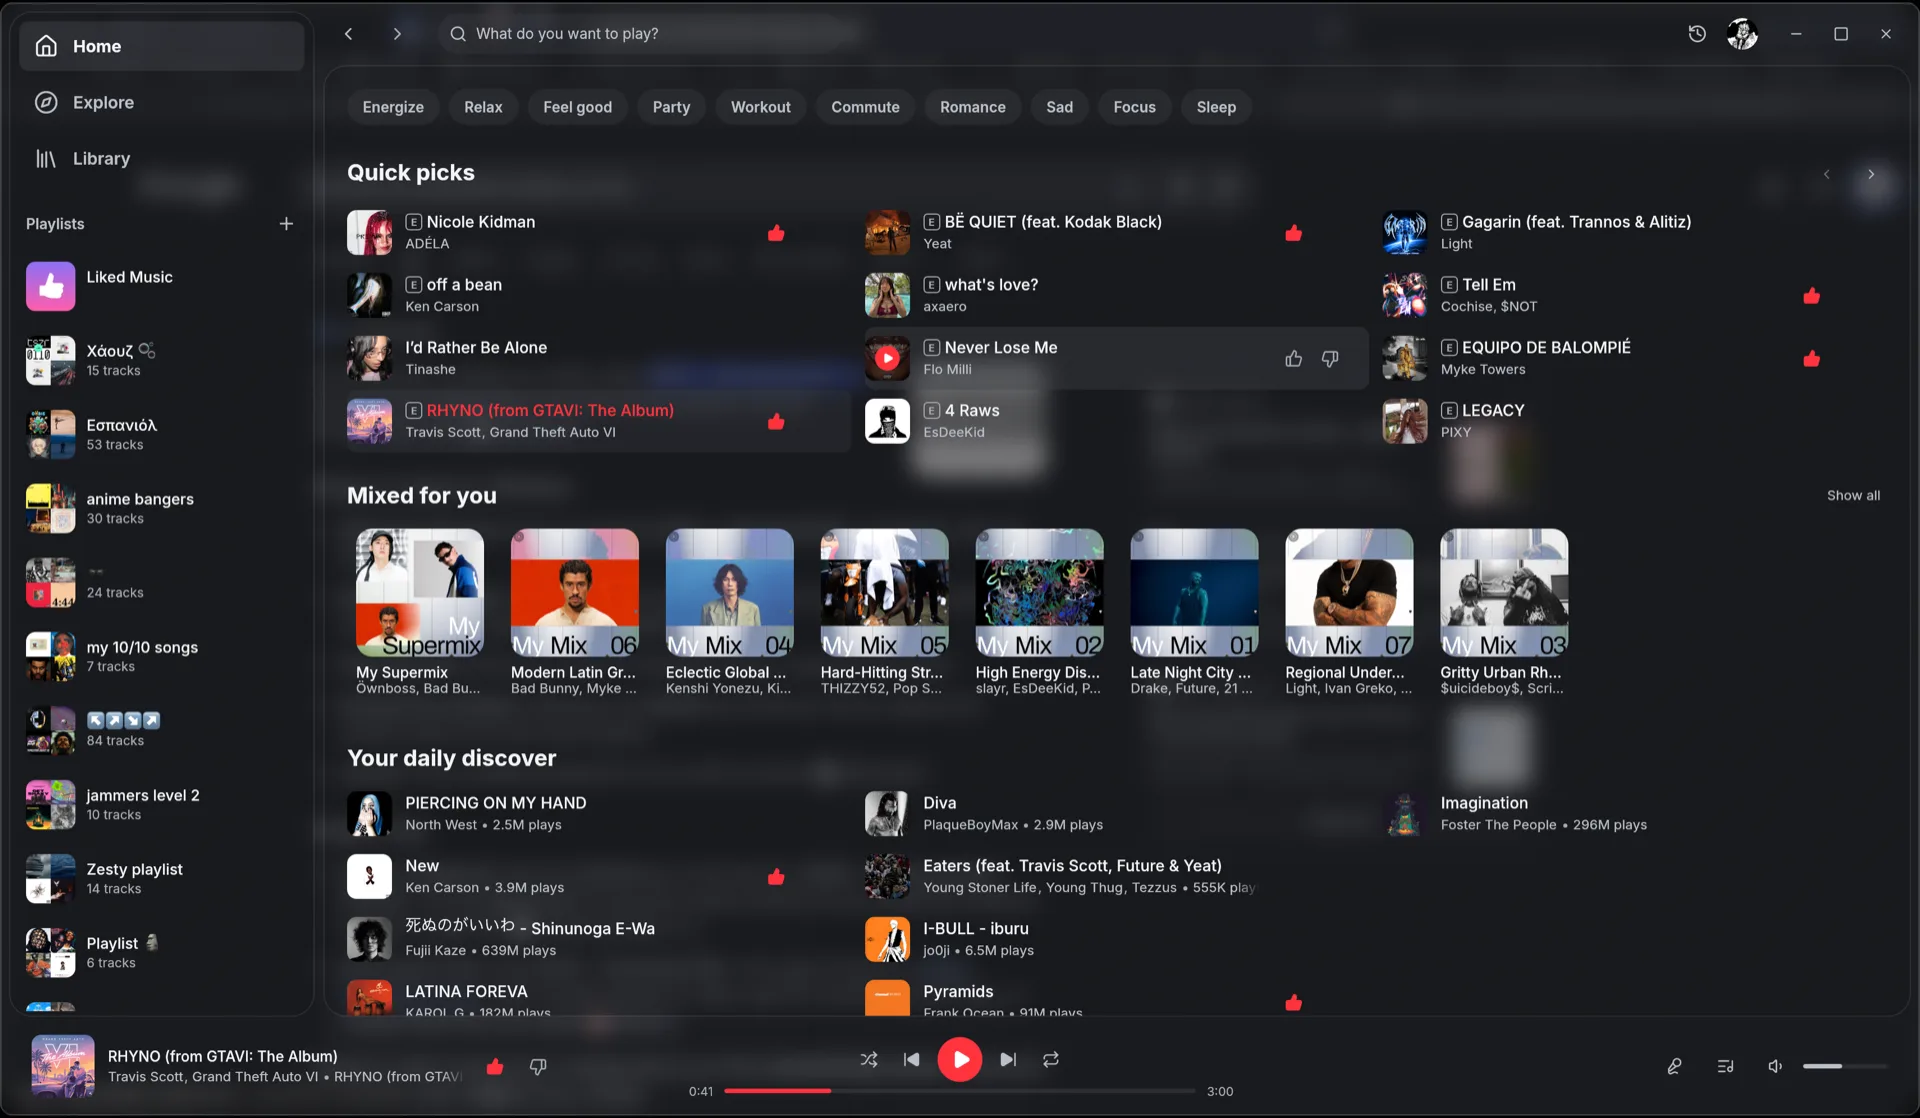Click Show all for Mixed for you
The width and height of the screenshot is (1920, 1118).
pyautogui.click(x=1853, y=496)
